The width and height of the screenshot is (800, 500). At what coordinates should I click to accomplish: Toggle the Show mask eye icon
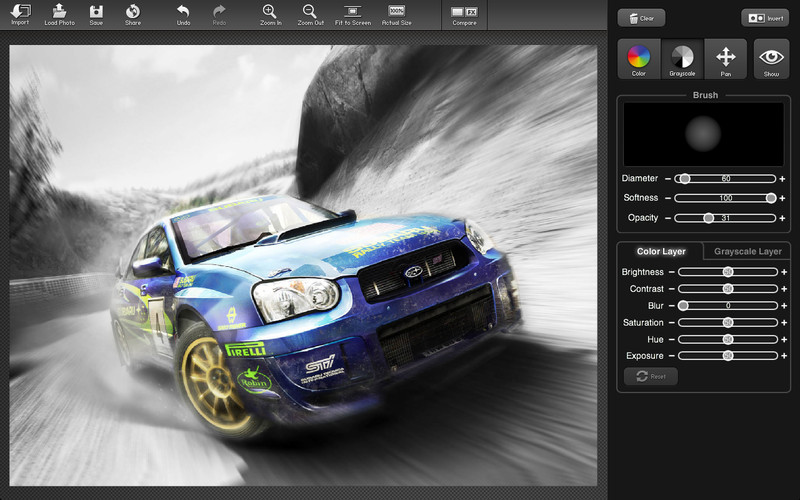click(771, 60)
